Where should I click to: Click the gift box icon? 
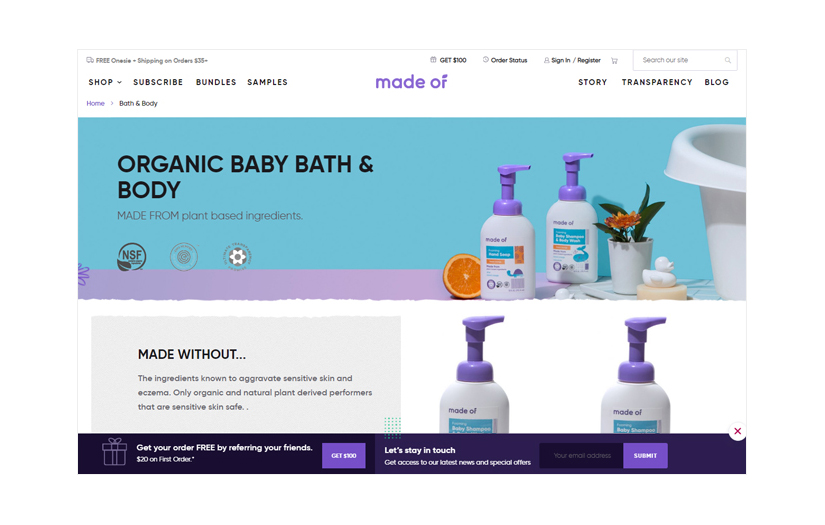(x=114, y=452)
